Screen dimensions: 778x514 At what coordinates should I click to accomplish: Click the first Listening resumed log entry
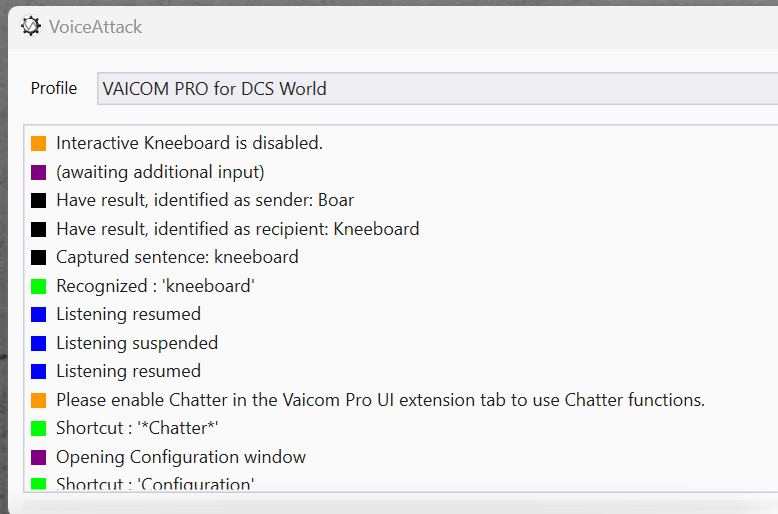[129, 314]
